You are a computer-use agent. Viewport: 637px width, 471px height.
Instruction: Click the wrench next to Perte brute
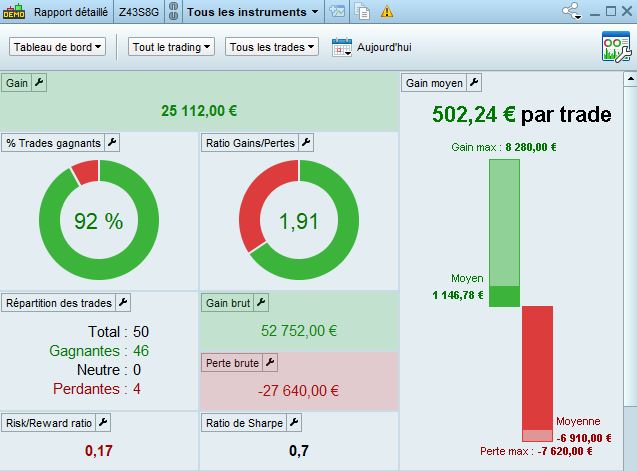pyautogui.click(x=270, y=362)
